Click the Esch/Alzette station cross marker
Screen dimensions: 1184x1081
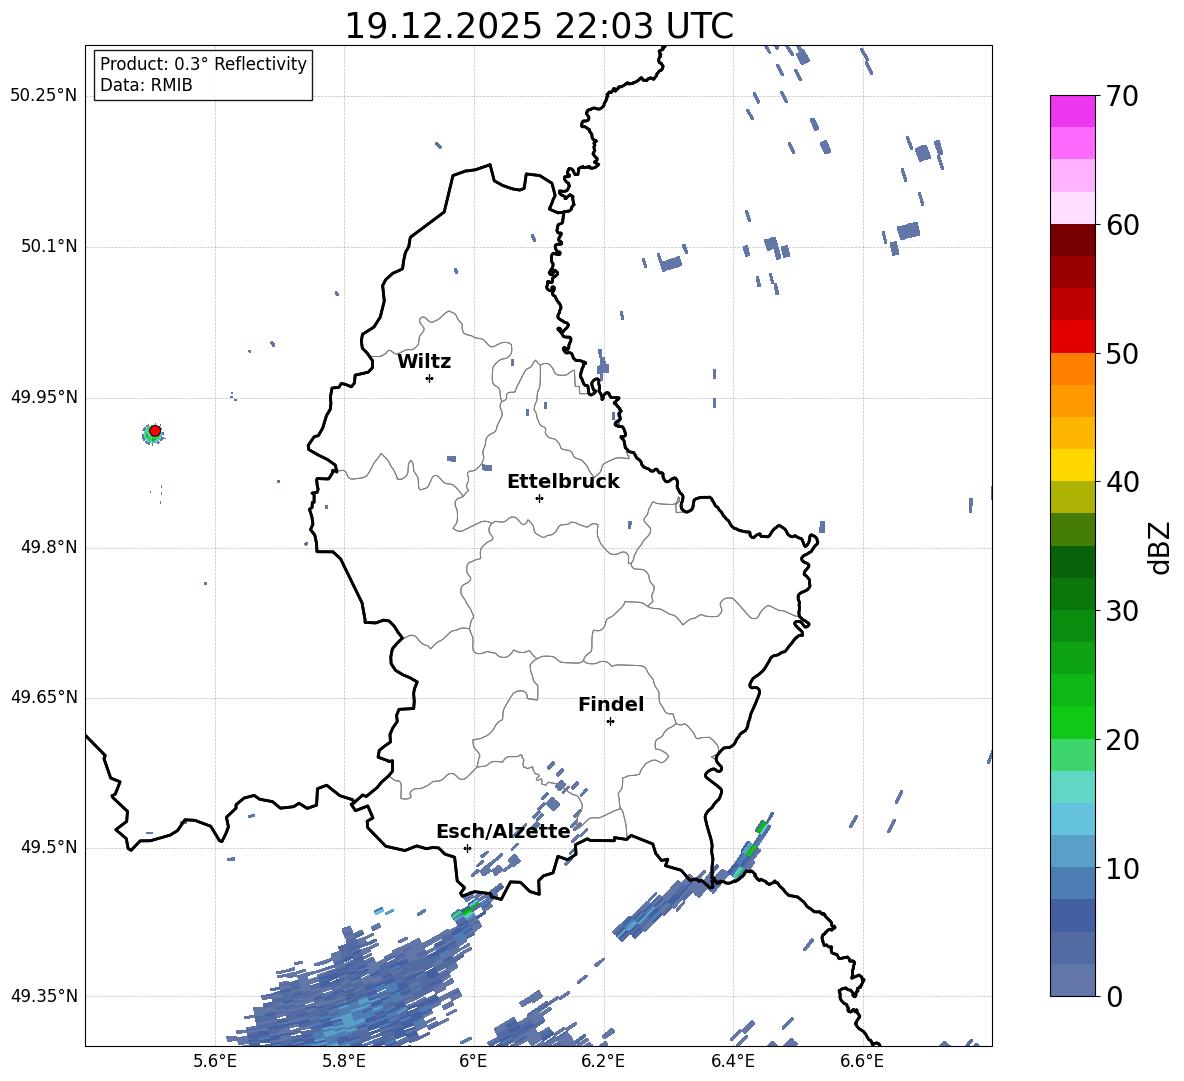[x=467, y=848]
